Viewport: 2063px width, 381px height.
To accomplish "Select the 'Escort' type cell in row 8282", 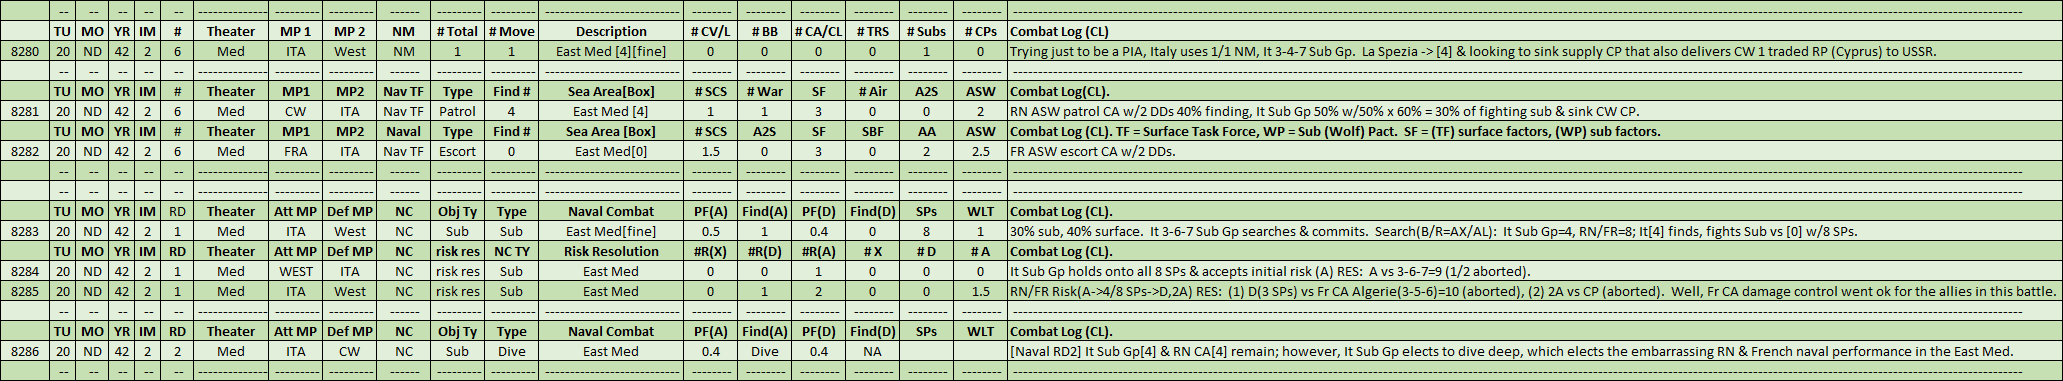I will coord(458,151).
